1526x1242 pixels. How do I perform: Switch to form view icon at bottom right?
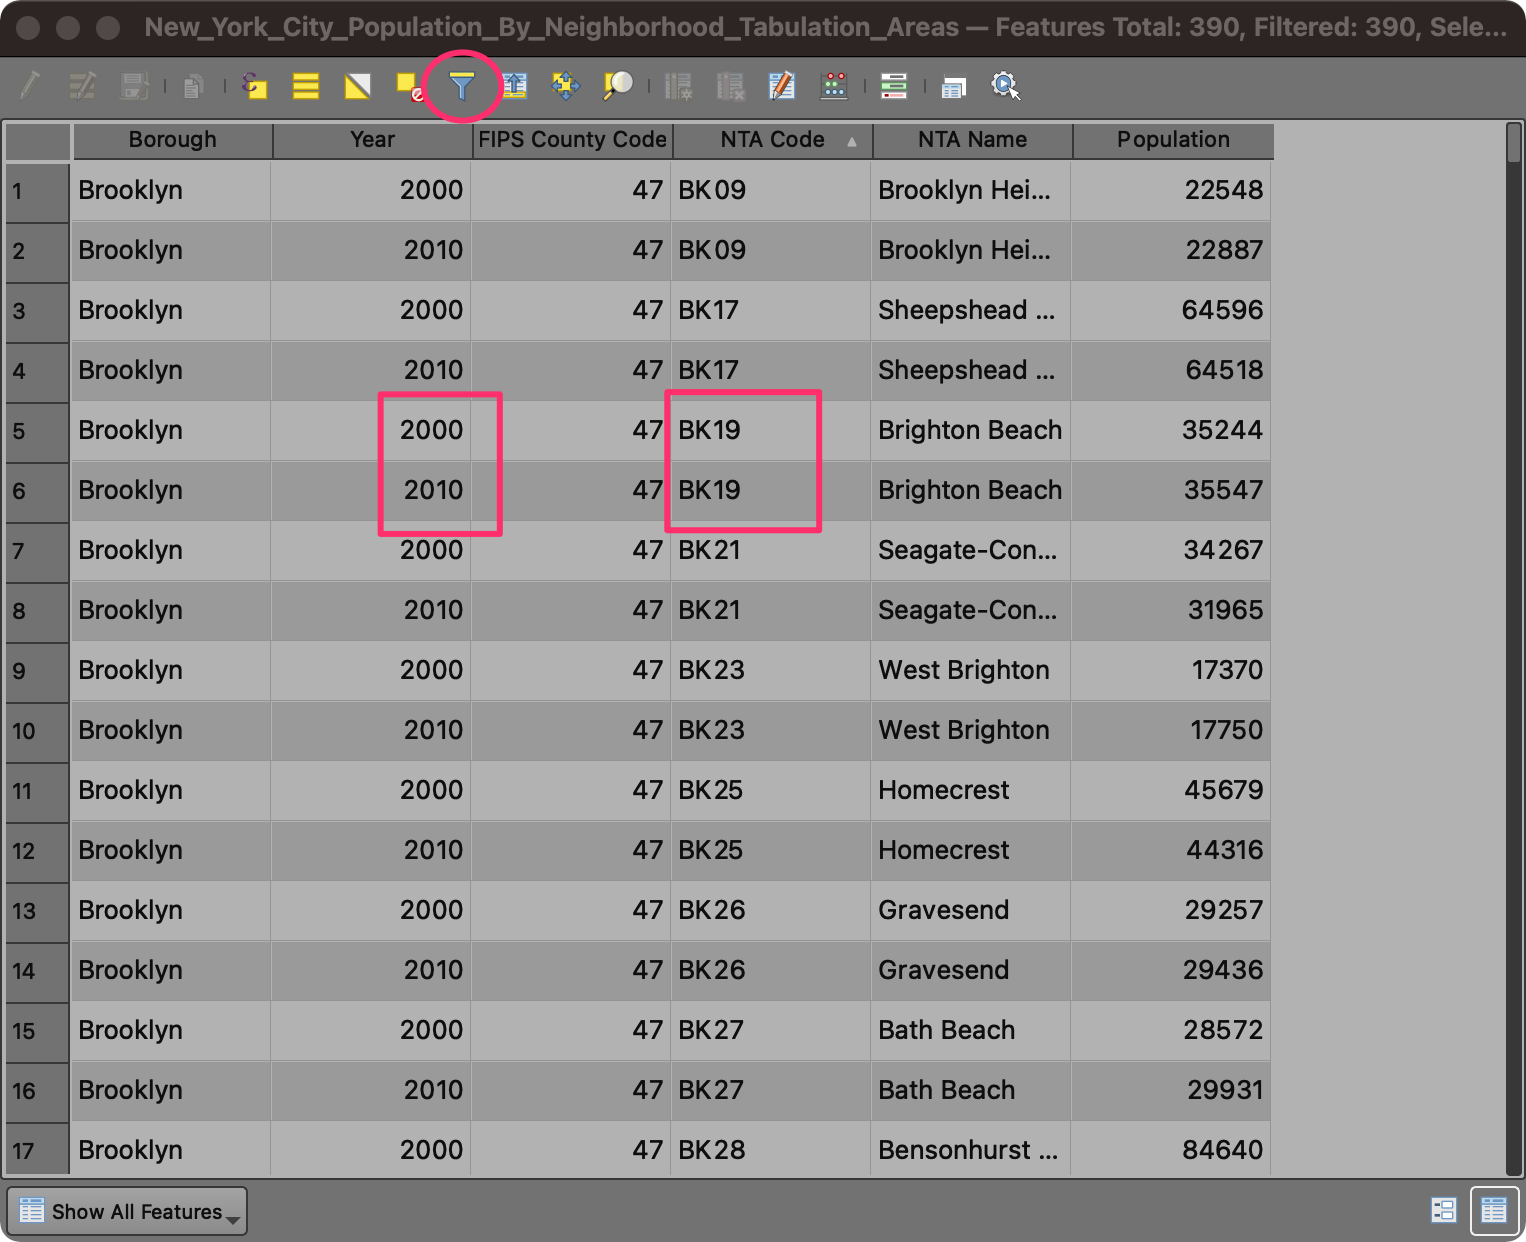click(1443, 1210)
